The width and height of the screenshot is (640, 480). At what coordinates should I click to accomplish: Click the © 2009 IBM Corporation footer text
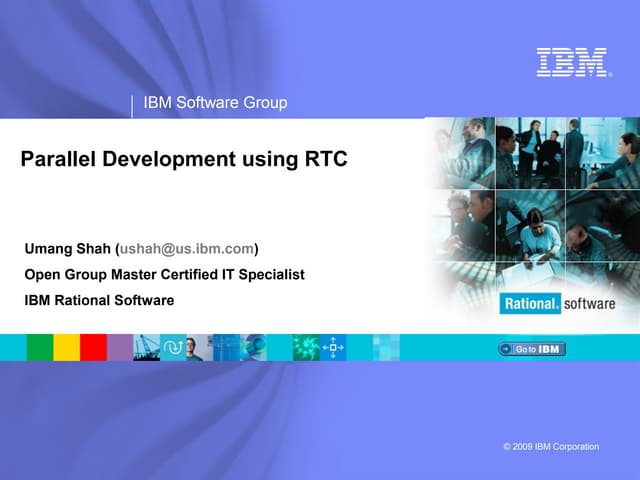click(x=551, y=446)
